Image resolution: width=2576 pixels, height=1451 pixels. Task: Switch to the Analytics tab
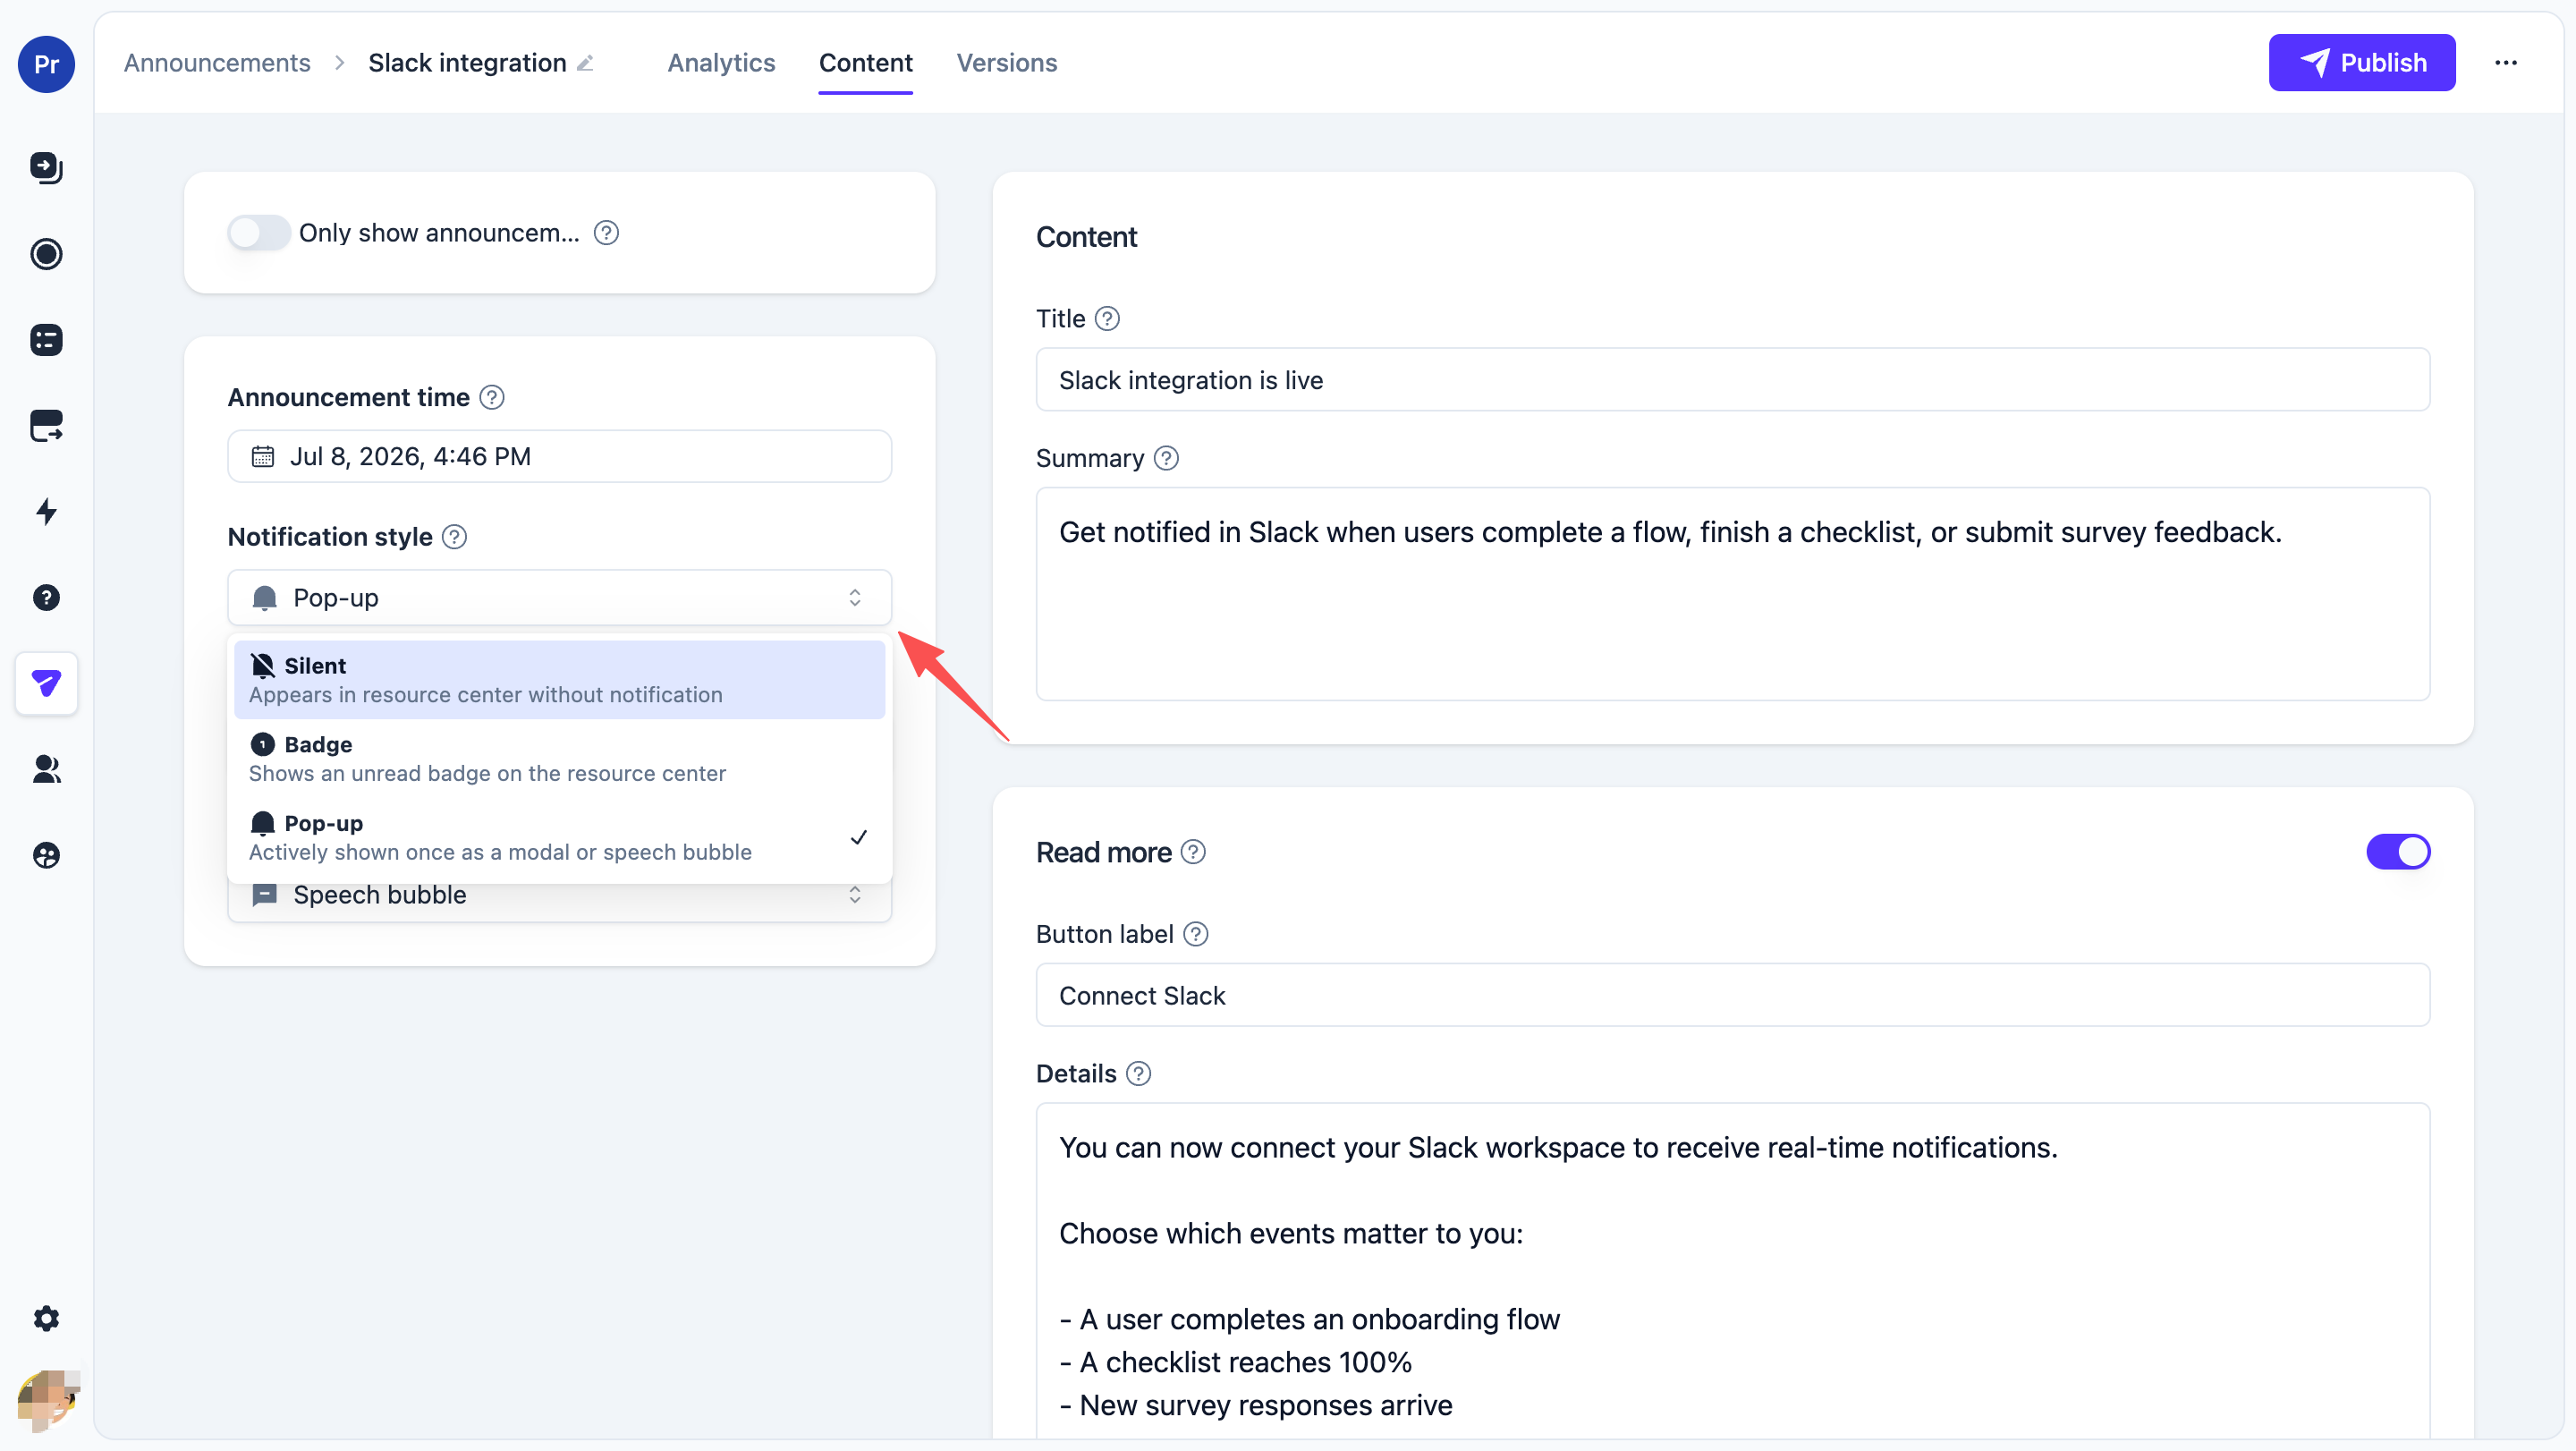coord(721,63)
